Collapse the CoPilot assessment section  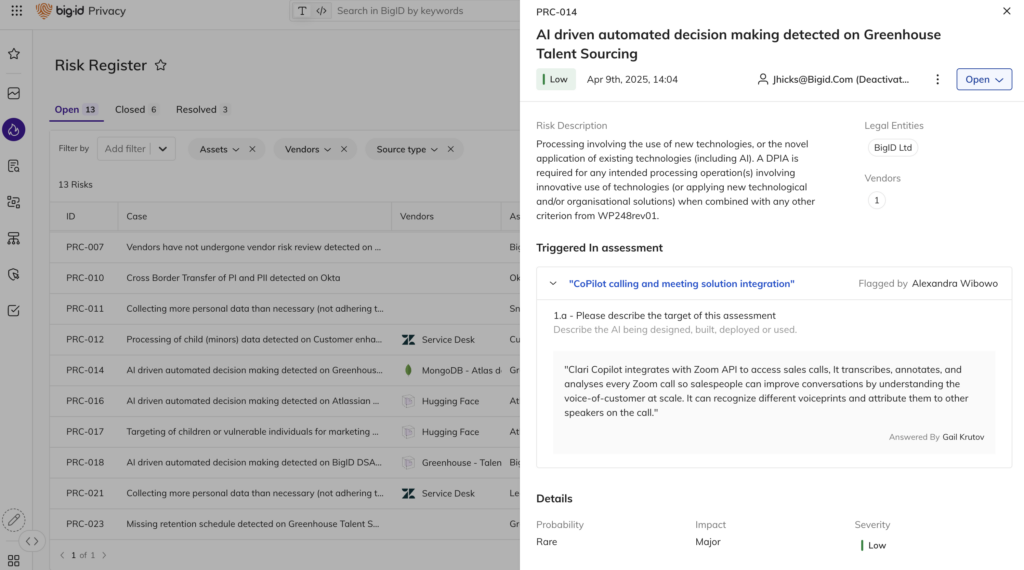553,284
